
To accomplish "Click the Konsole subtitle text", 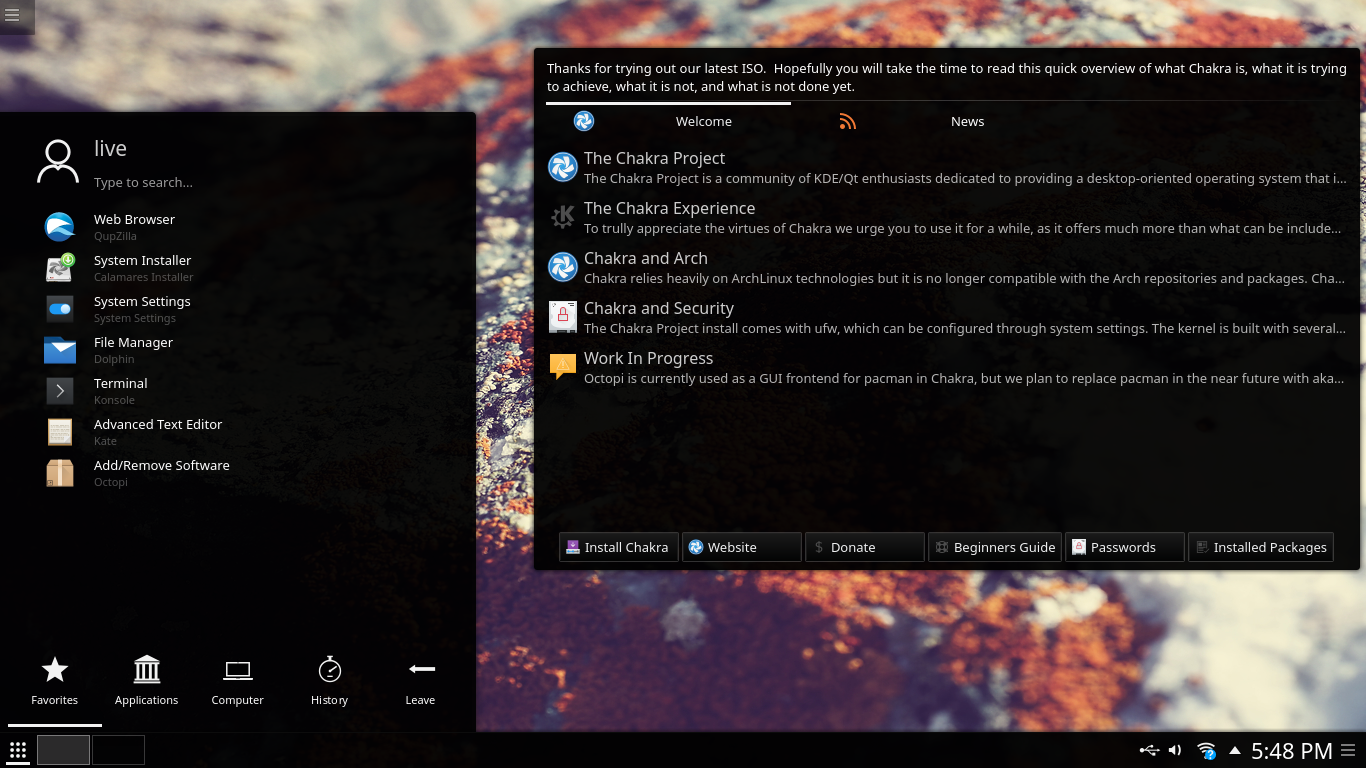I will point(114,400).
